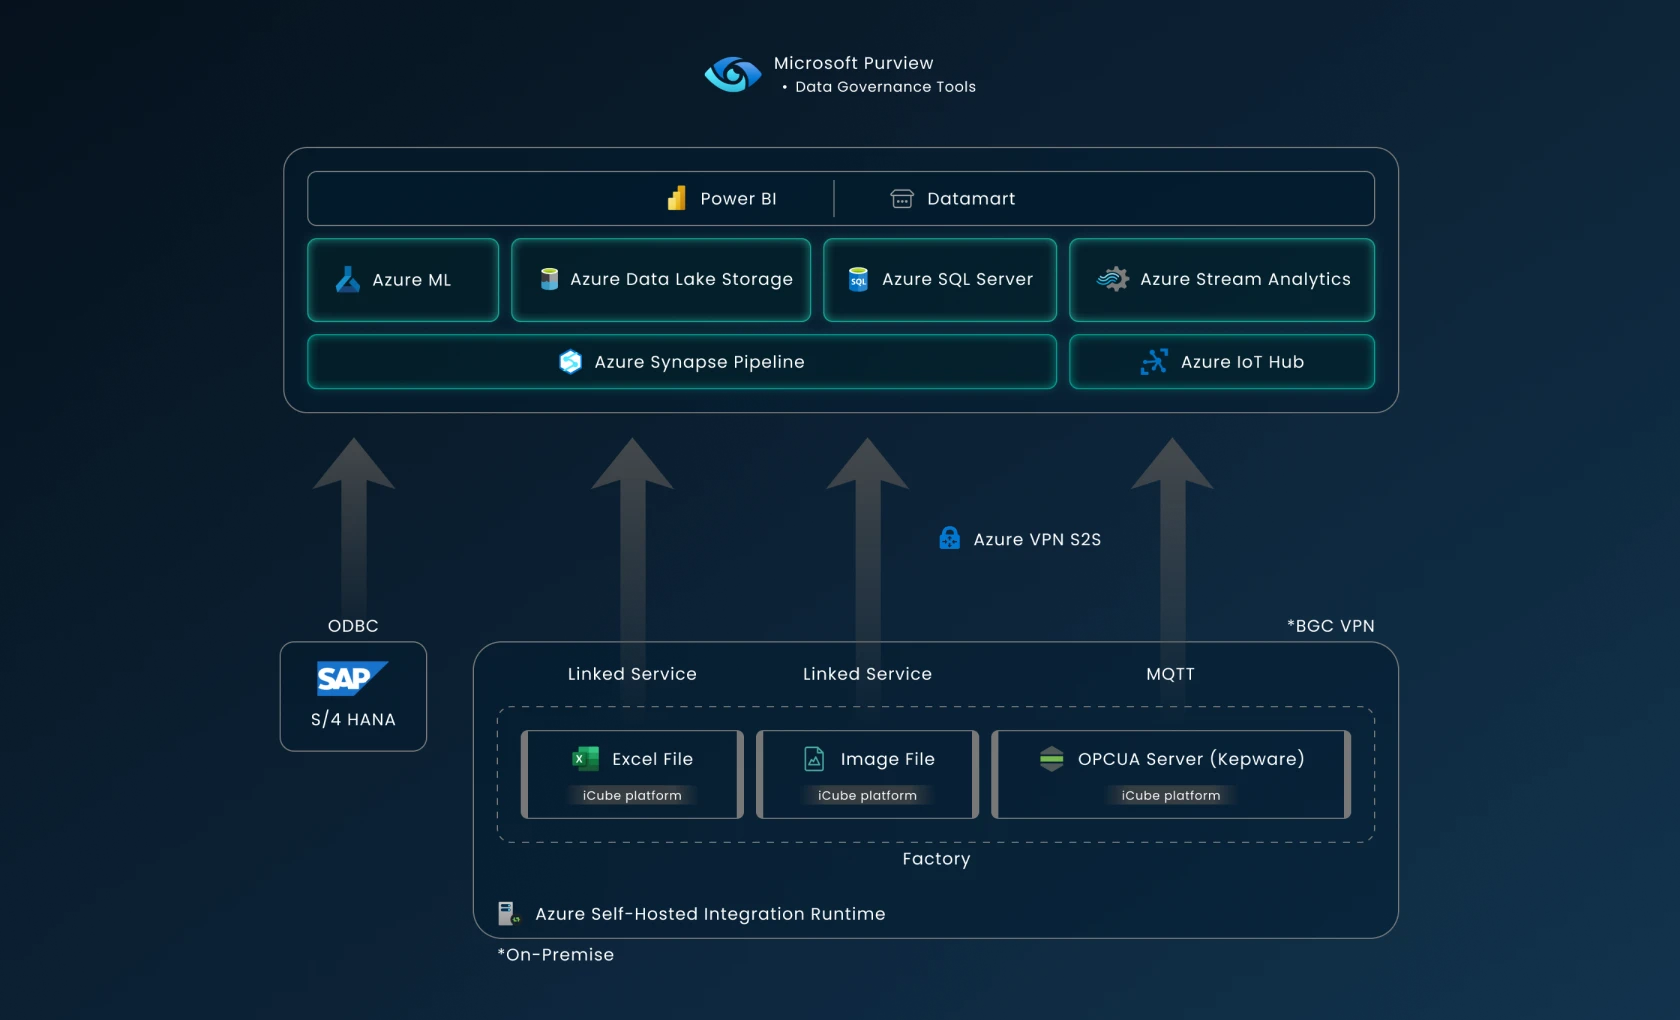Select the iCube platform tag under Image File
Image resolution: width=1680 pixels, height=1020 pixels.
tap(867, 796)
